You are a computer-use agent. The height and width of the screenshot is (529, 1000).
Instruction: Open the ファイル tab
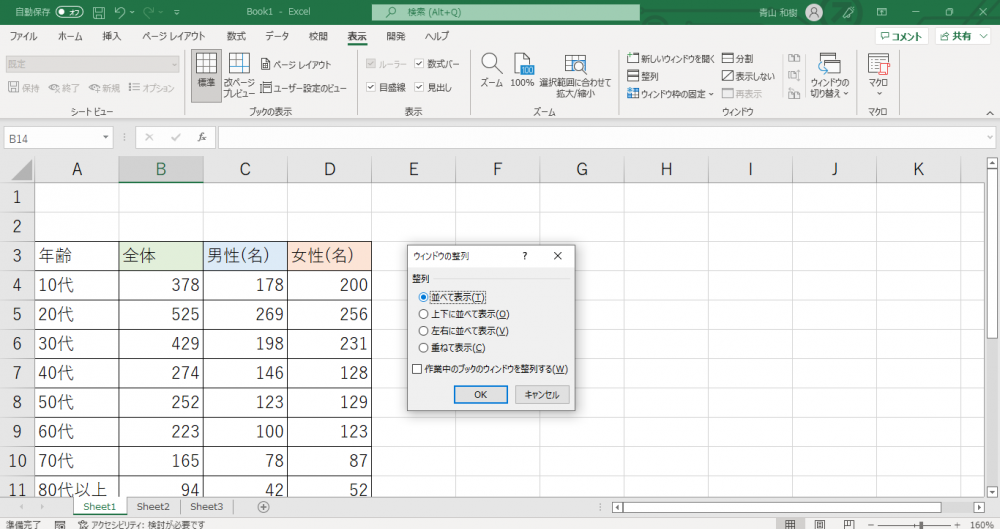pyautogui.click(x=24, y=36)
